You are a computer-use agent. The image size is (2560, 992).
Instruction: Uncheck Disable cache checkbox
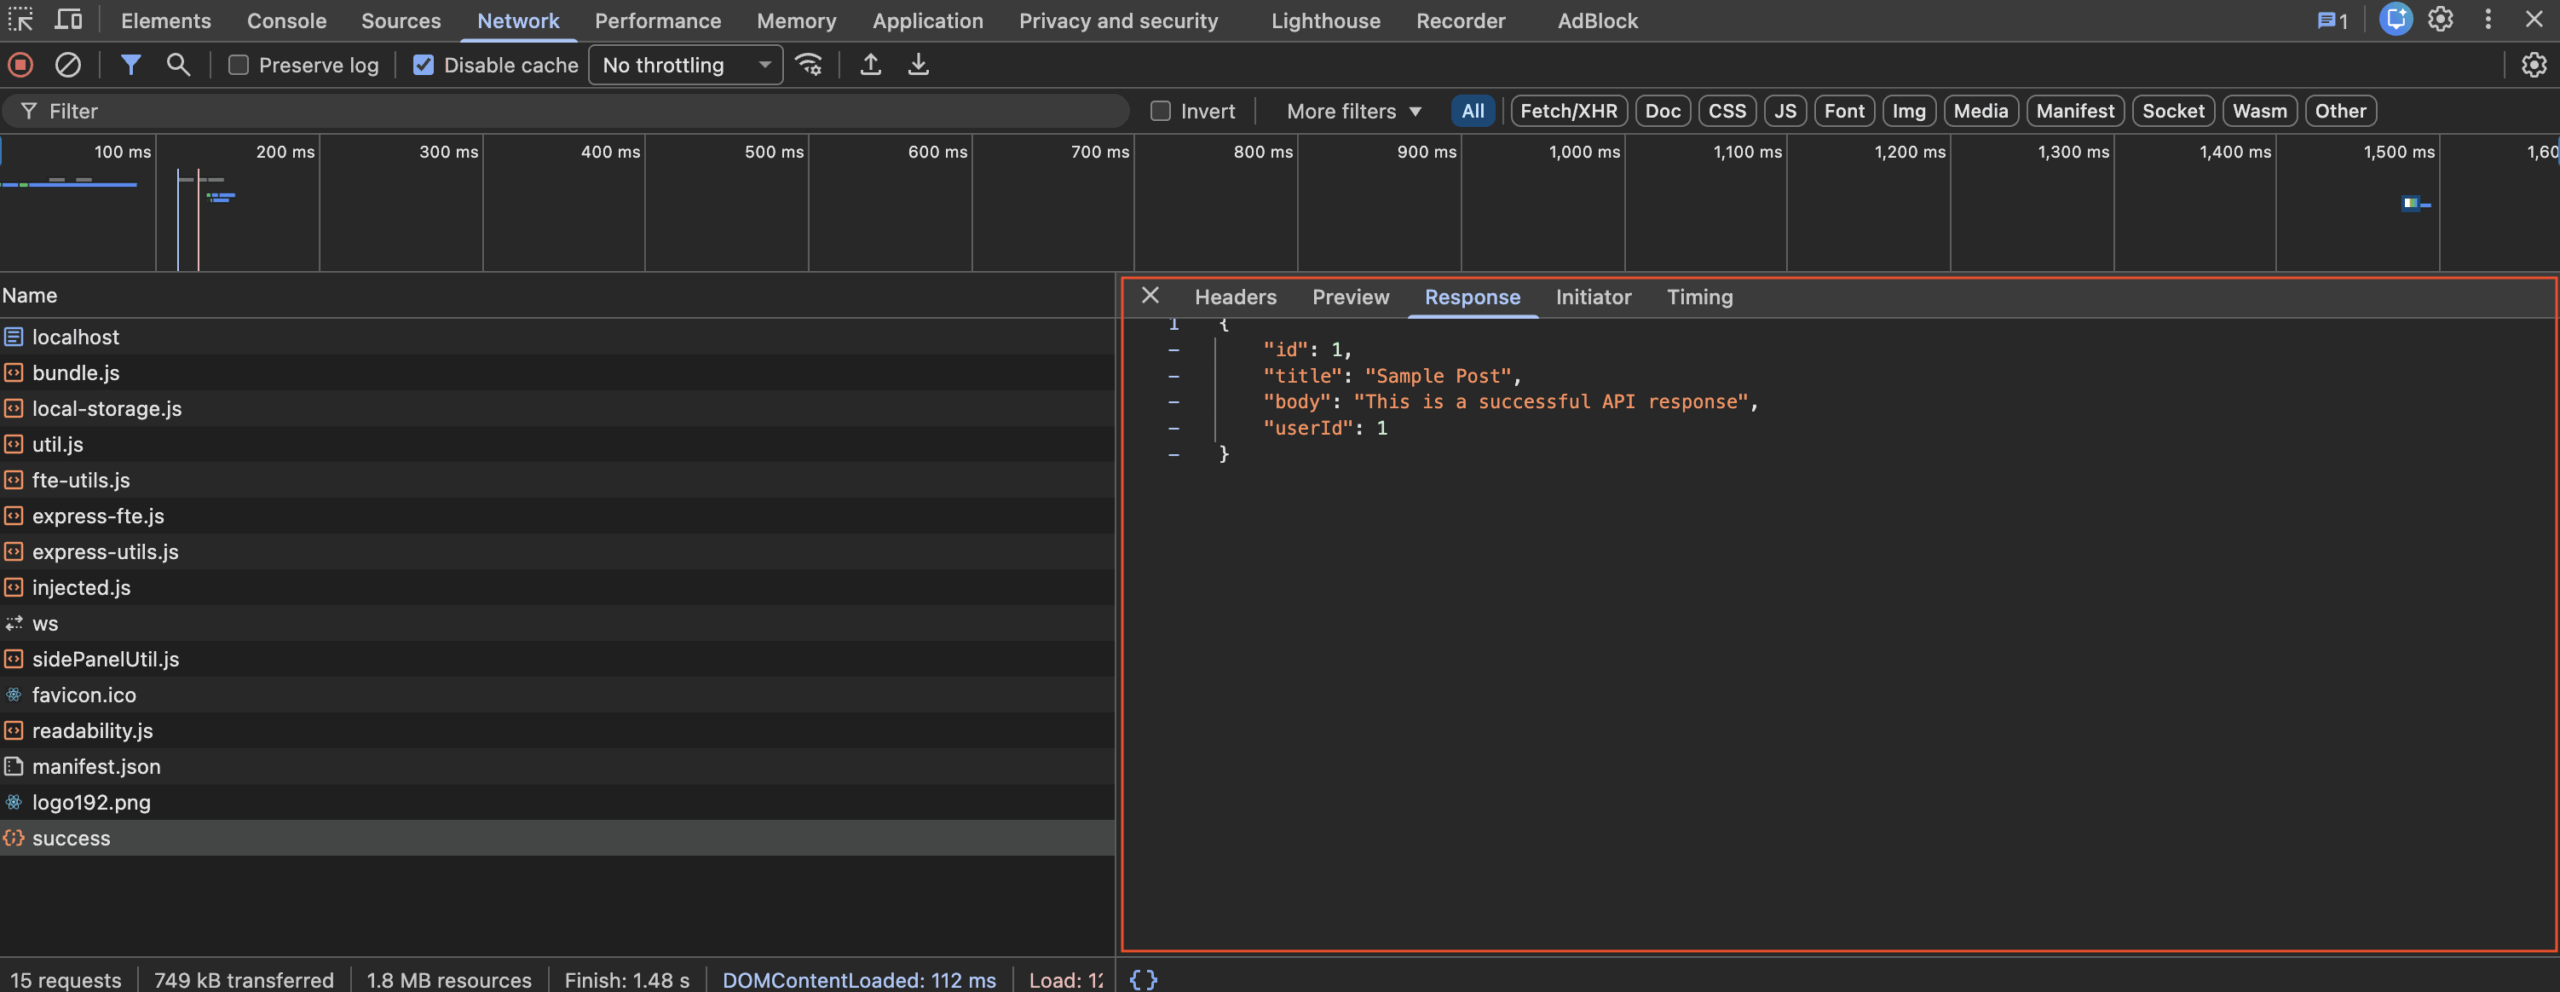(x=424, y=65)
